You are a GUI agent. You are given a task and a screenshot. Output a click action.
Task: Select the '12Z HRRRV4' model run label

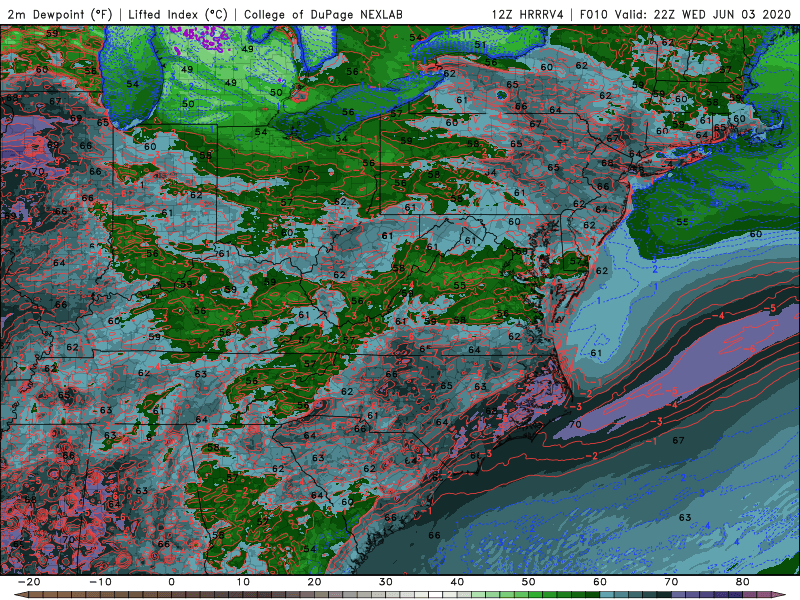[528, 14]
